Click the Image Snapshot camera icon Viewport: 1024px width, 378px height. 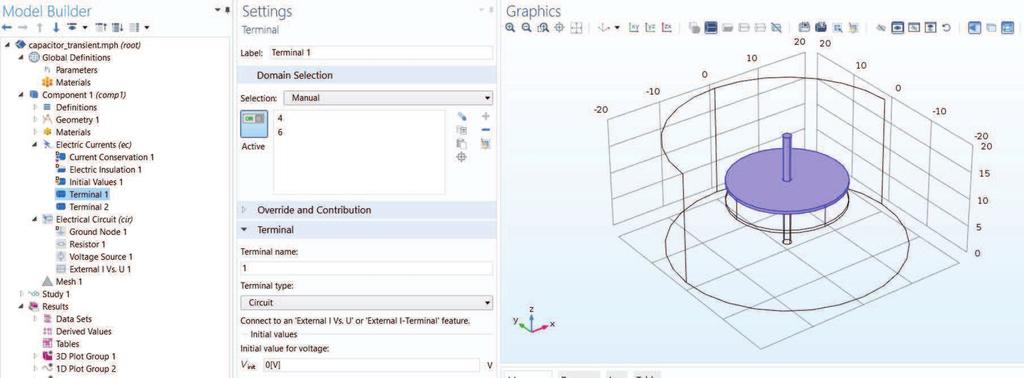[805, 27]
